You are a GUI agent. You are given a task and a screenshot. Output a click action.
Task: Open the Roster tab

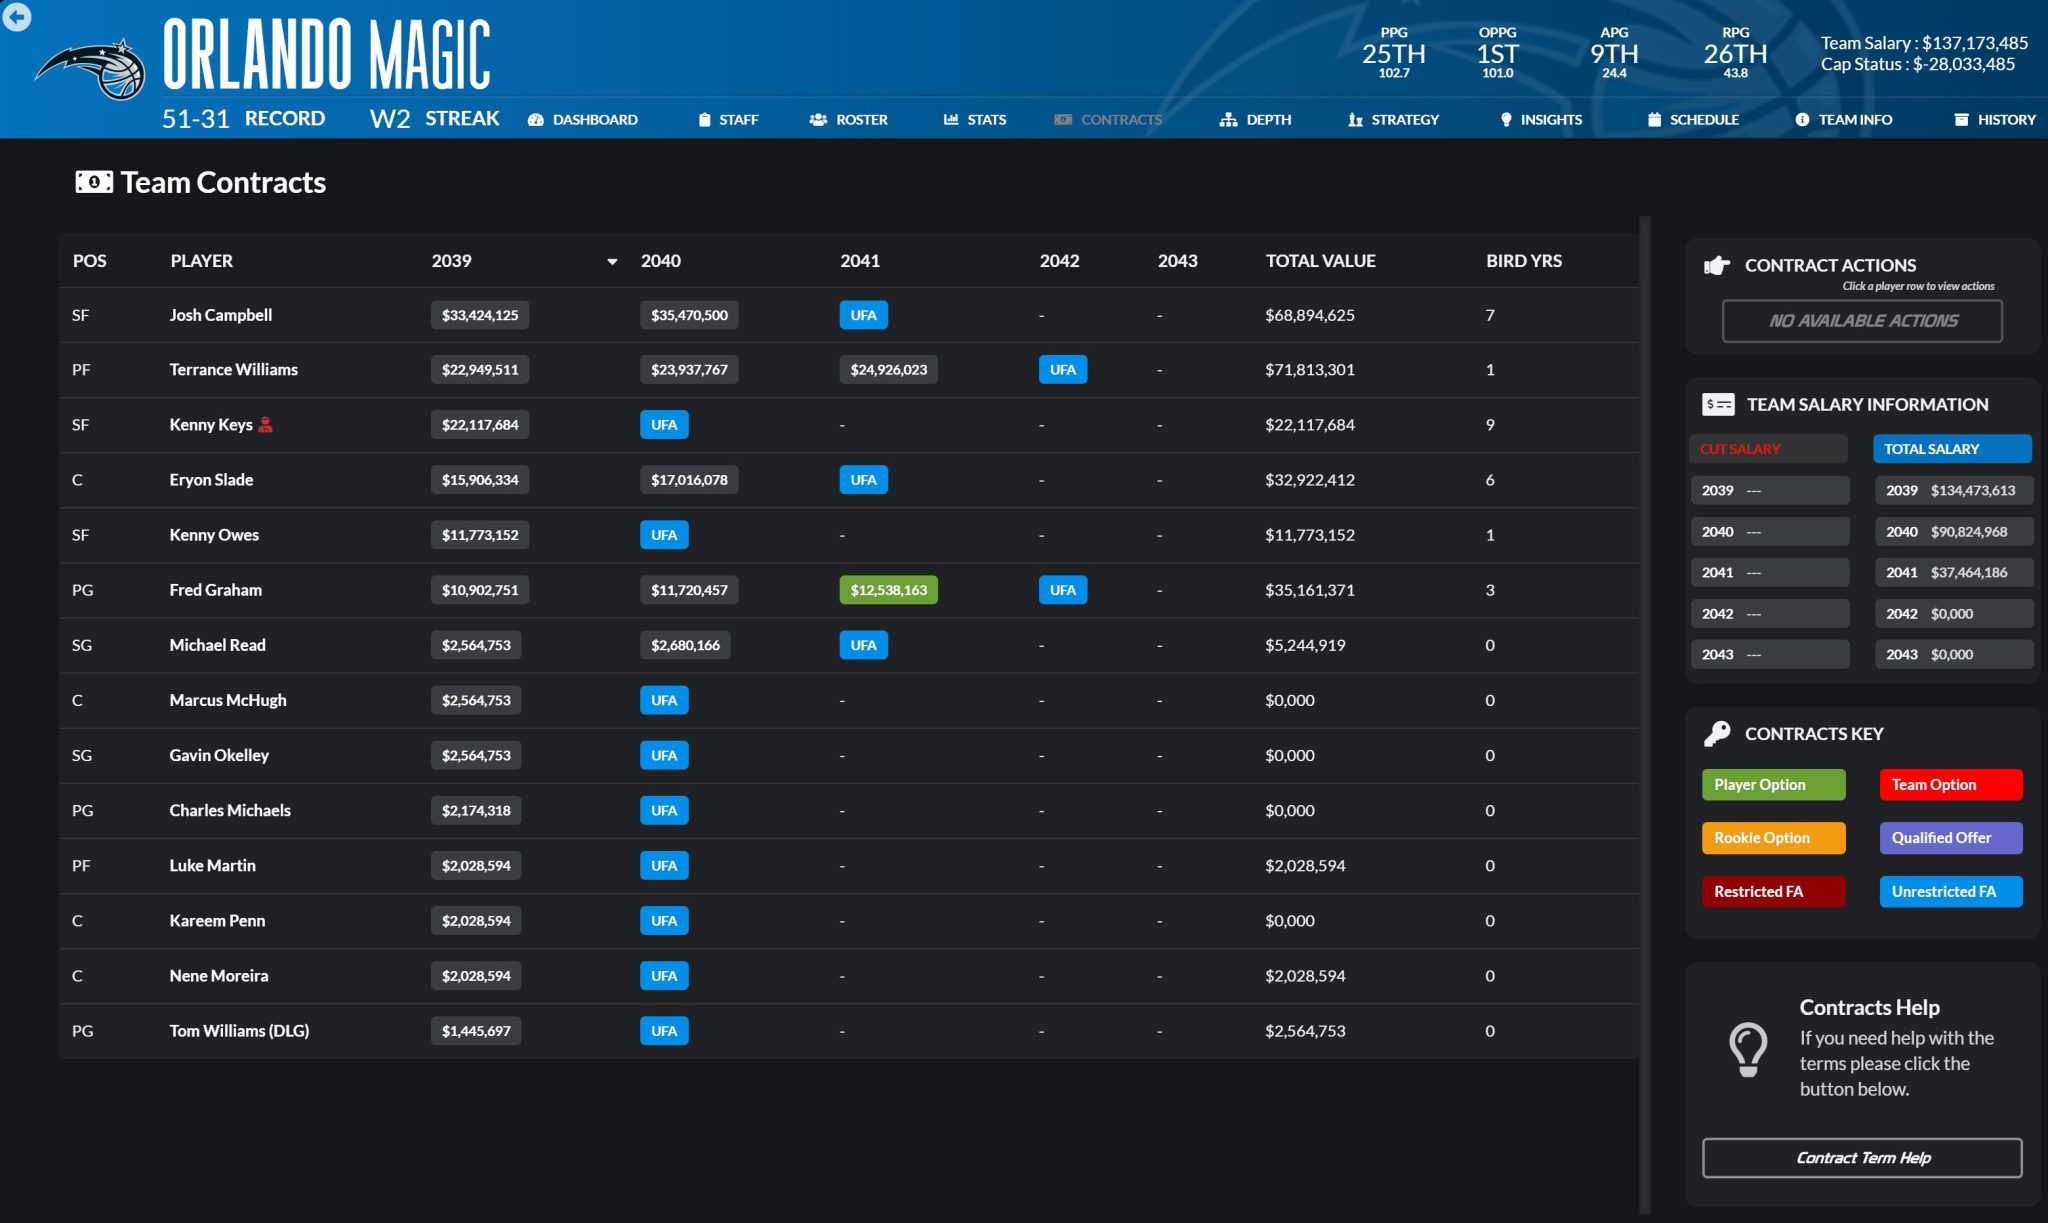(848, 119)
